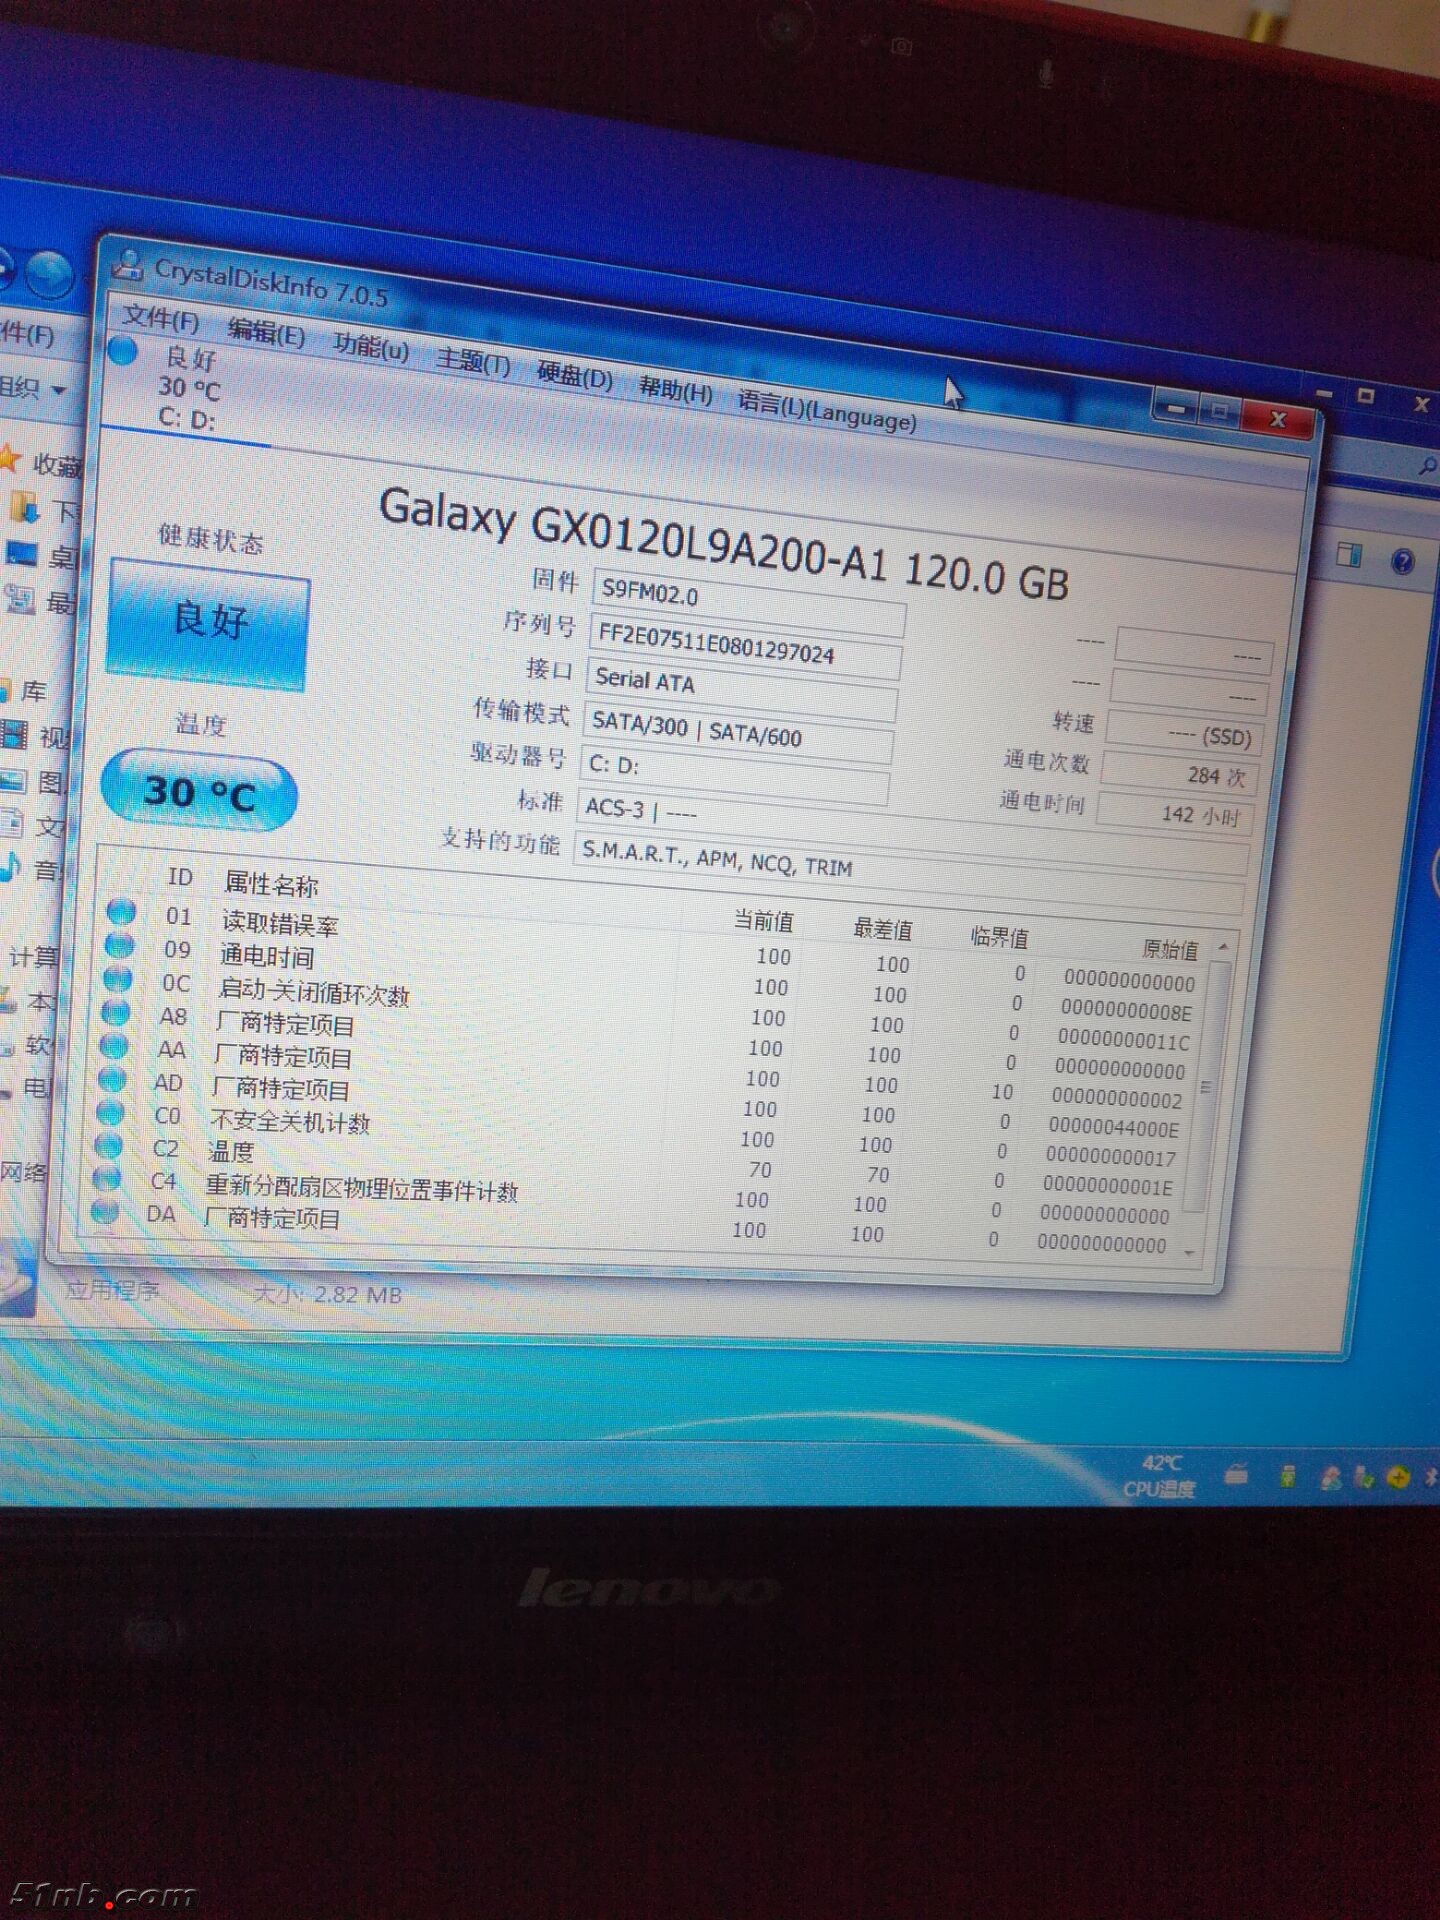Click the status orb for 温度 attribute row

point(107,1145)
